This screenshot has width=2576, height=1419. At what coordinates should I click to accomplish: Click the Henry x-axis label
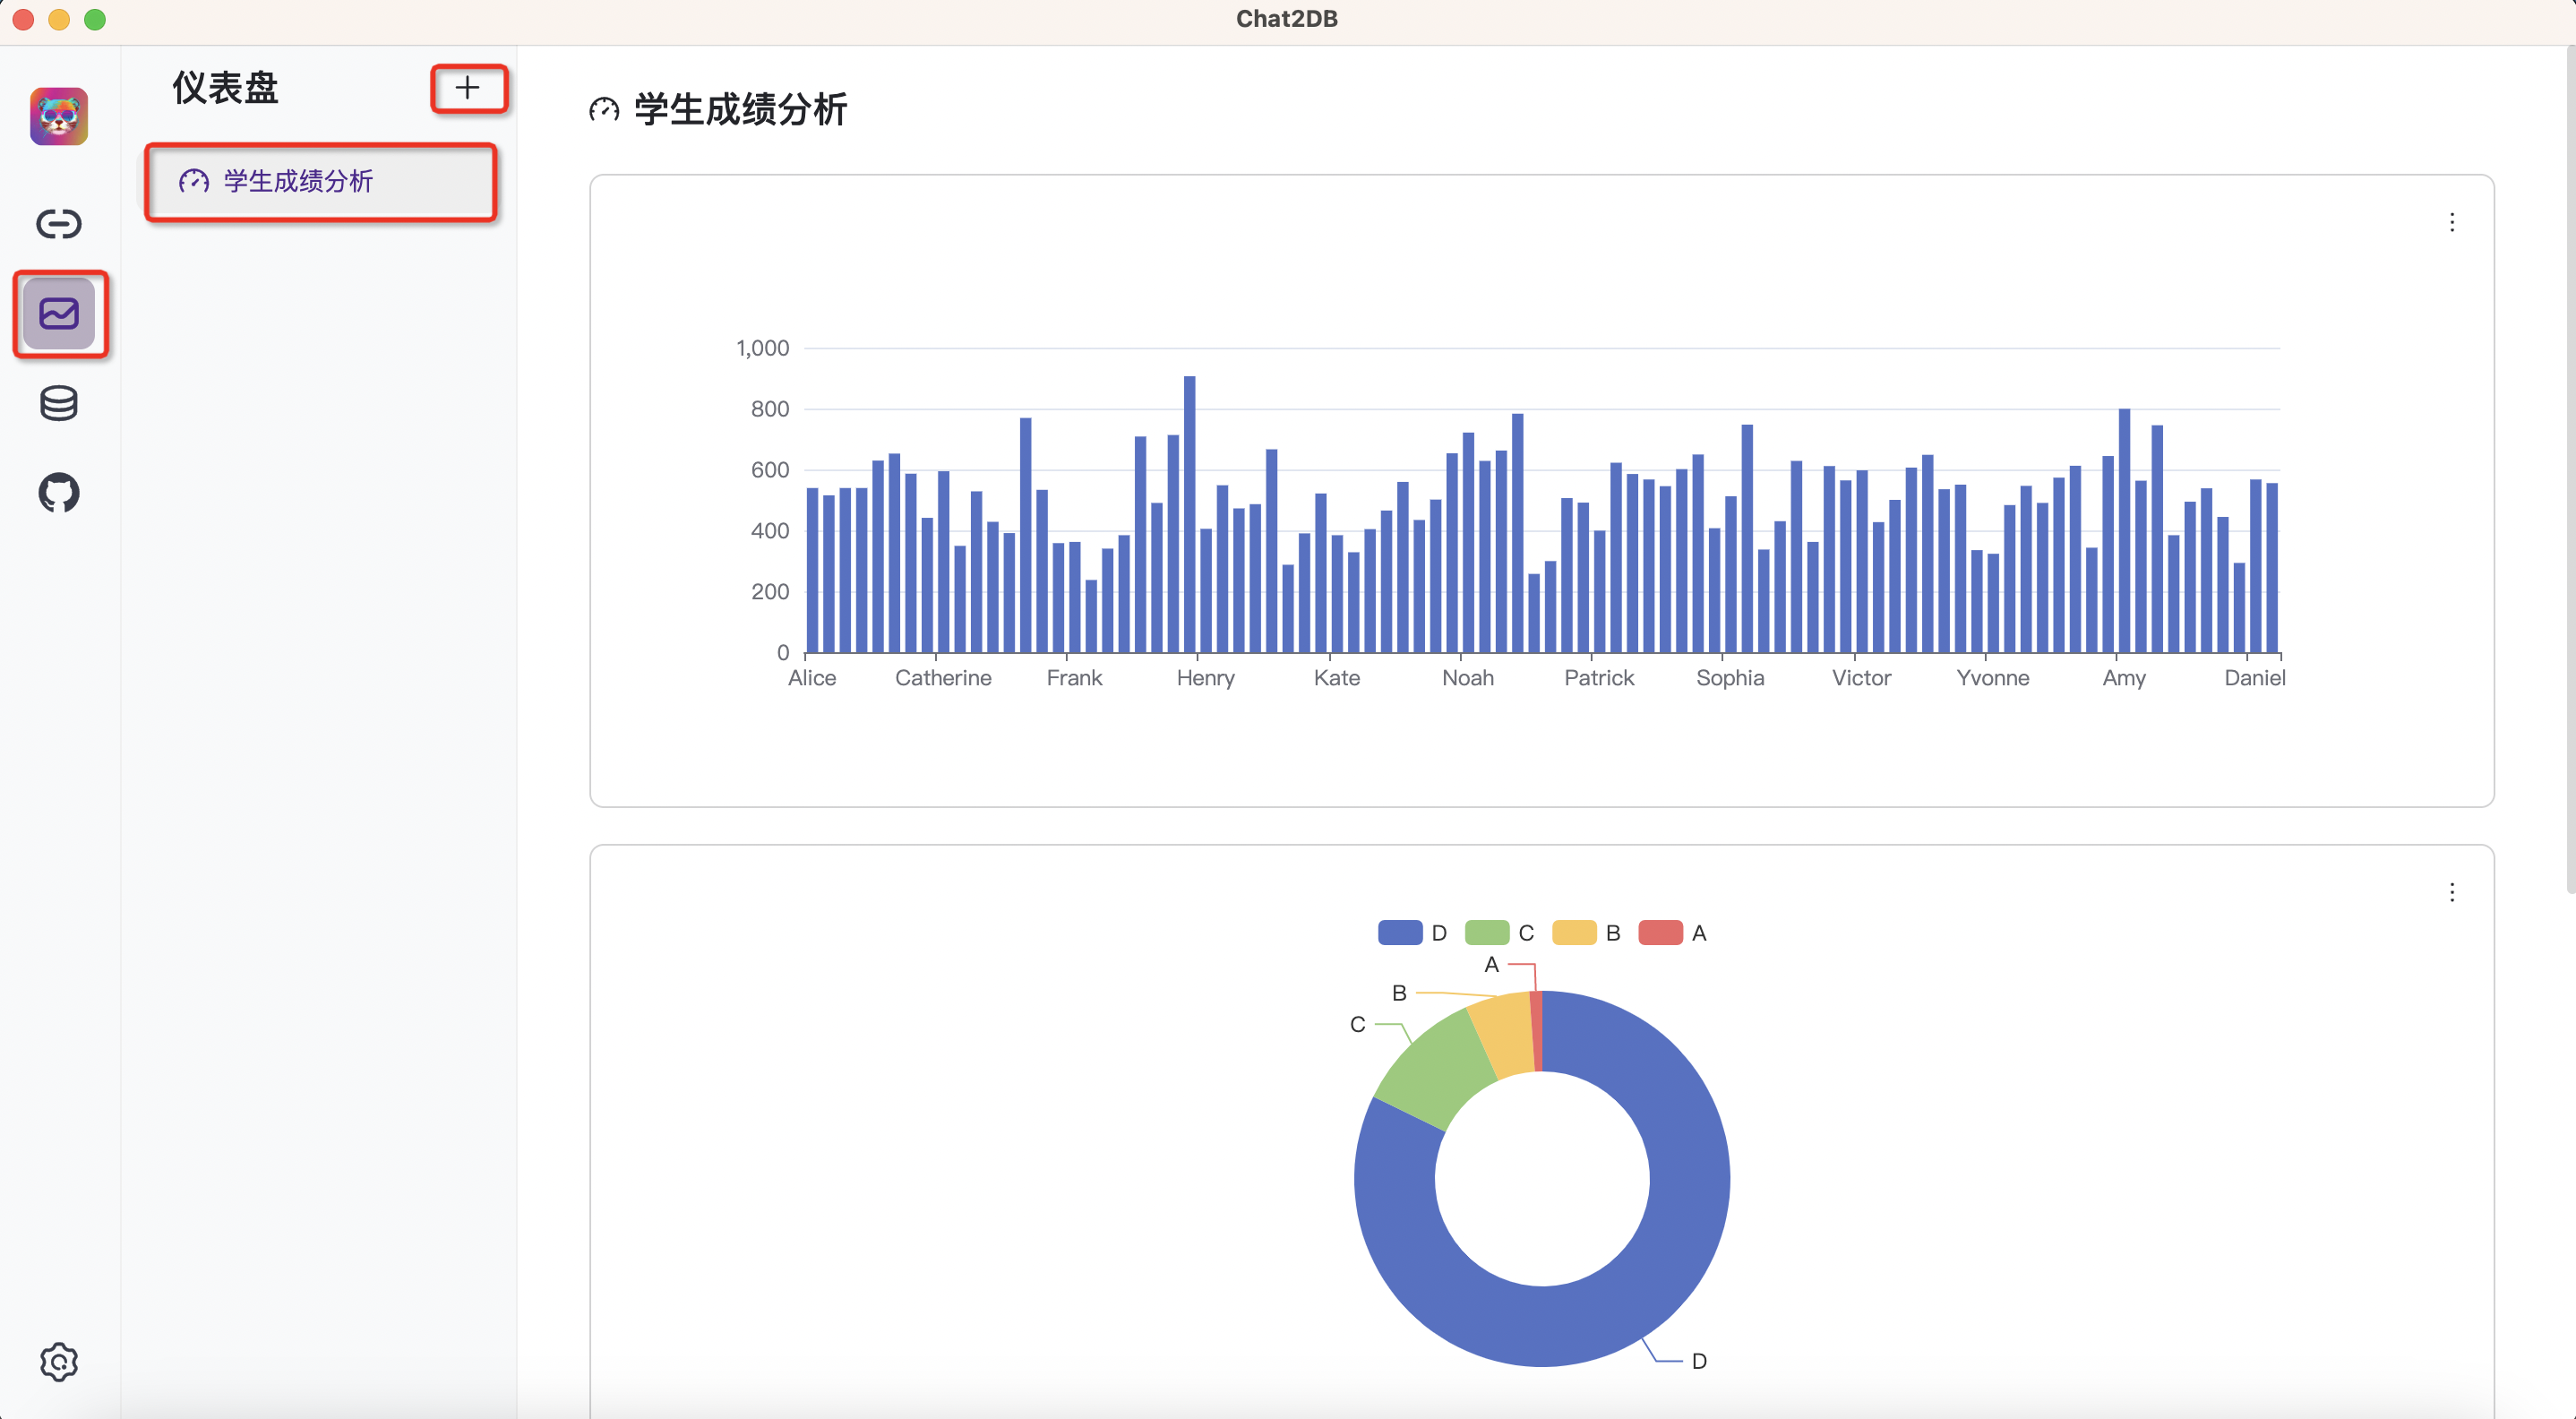1205,678
